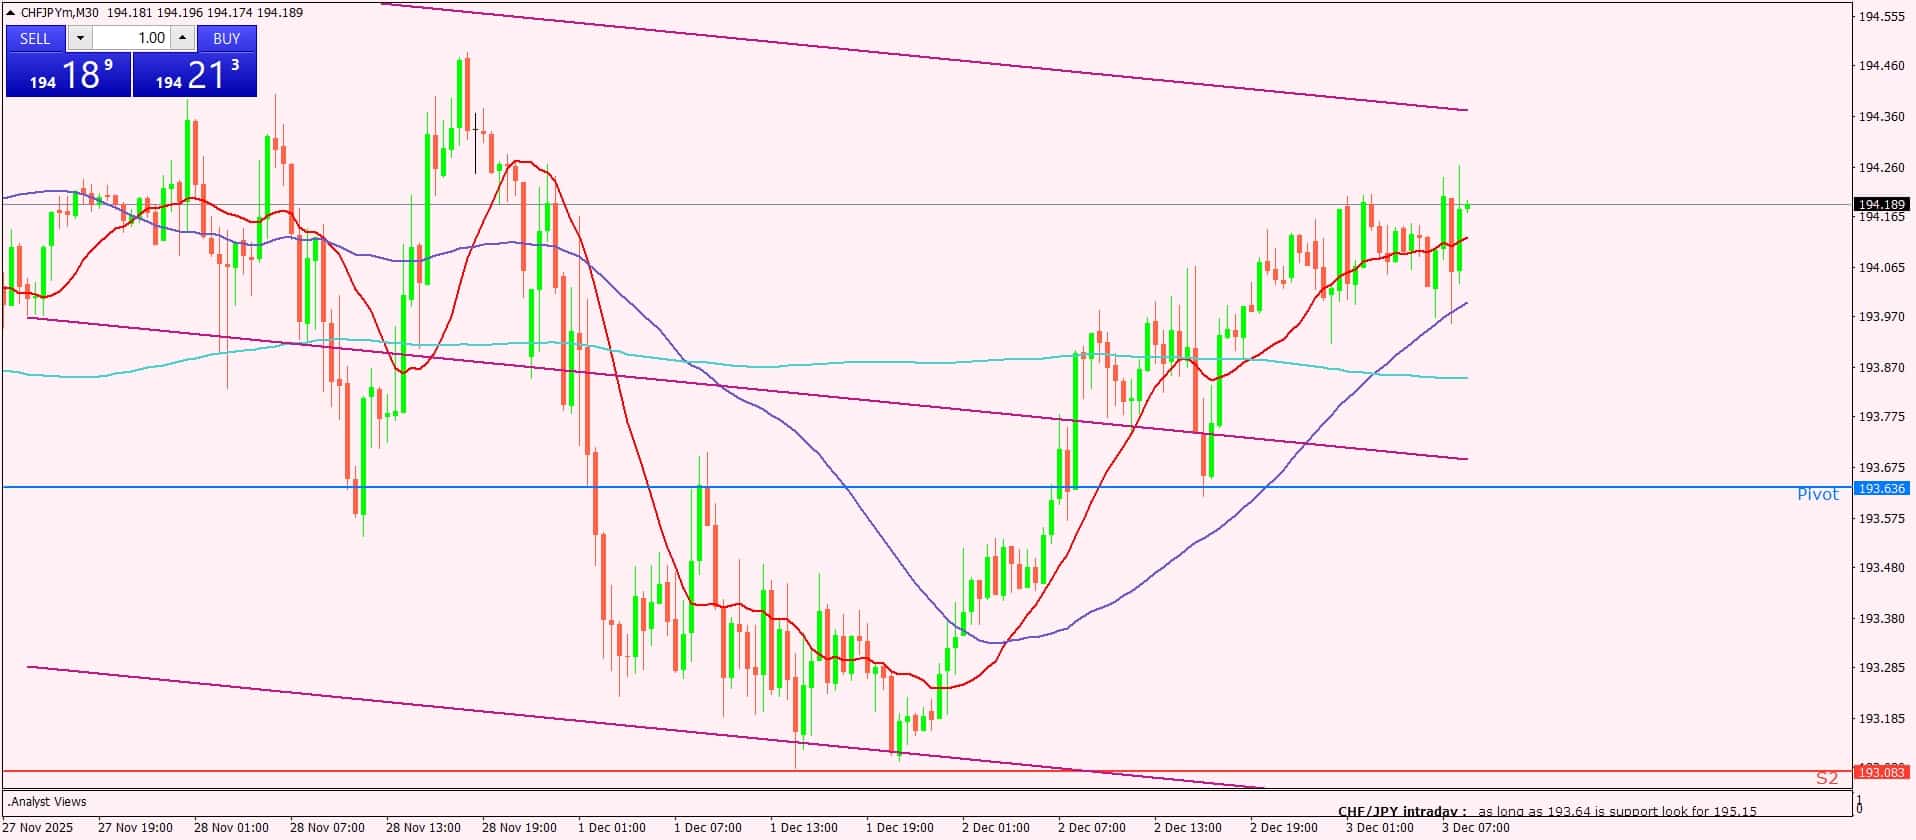Click the sell price 194.18 panel

(x=68, y=75)
